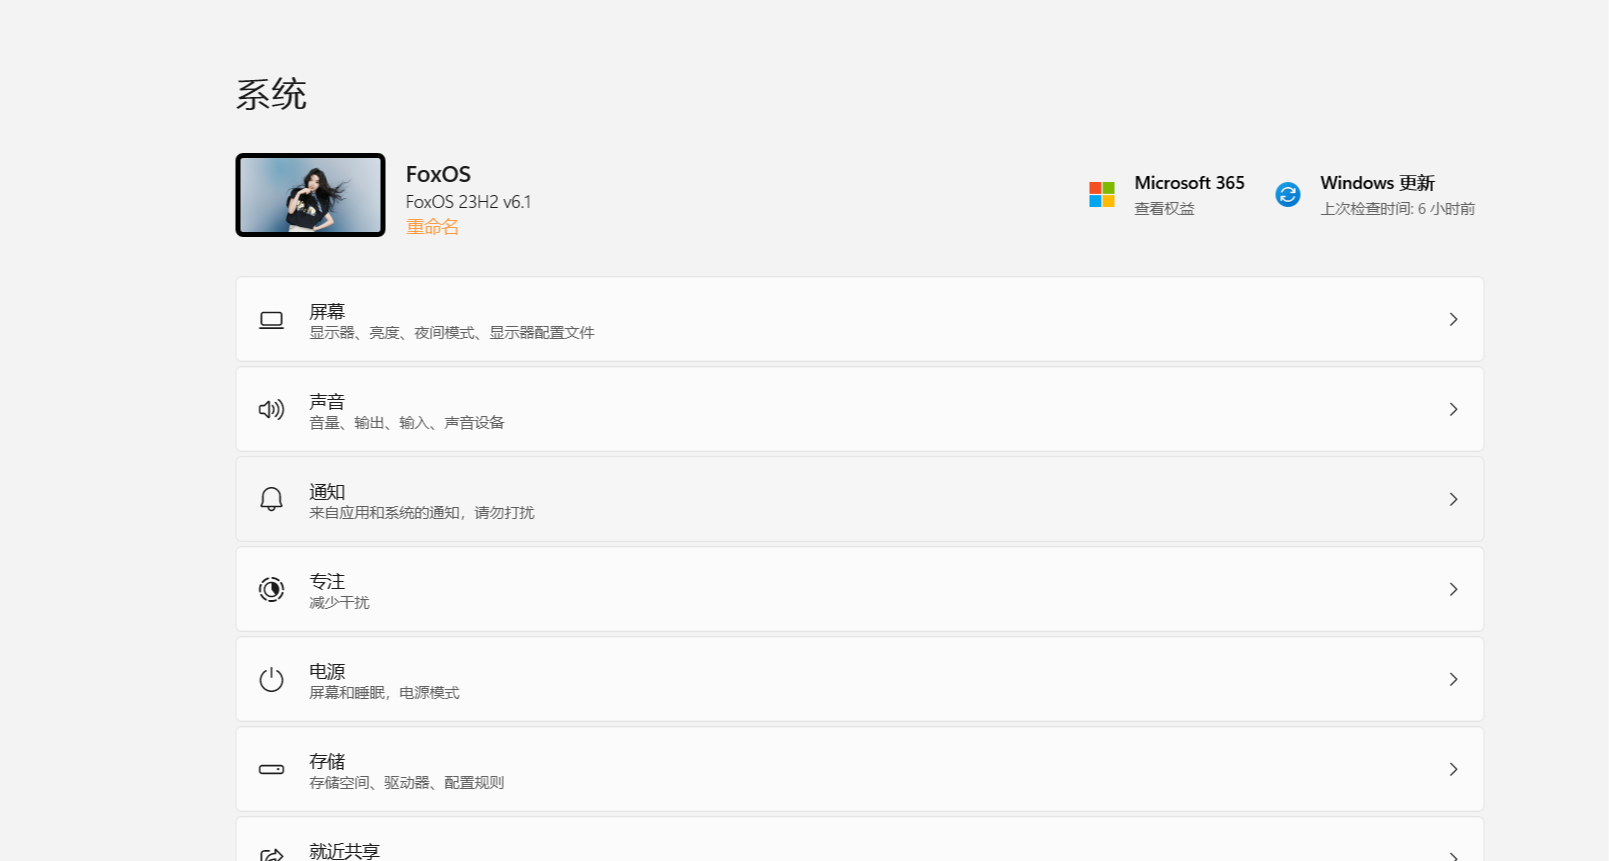1609x861 pixels.
Task: Open the 屏幕 row chevron
Action: (1453, 319)
